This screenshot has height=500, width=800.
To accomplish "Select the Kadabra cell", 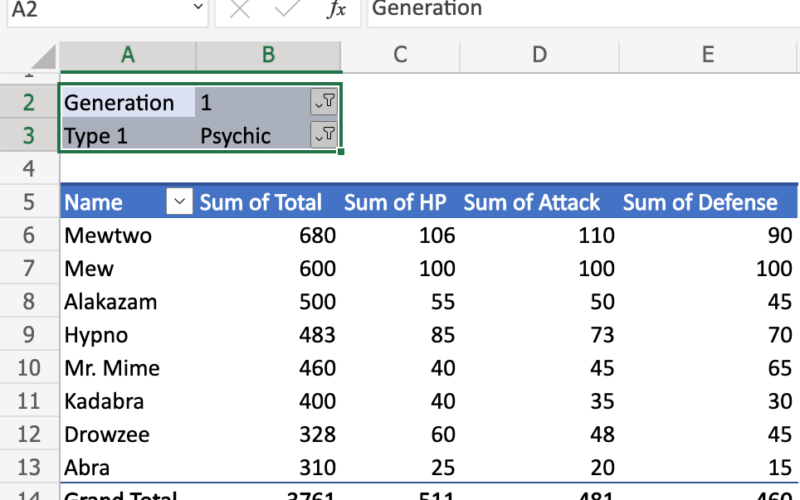I will pyautogui.click(x=128, y=401).
